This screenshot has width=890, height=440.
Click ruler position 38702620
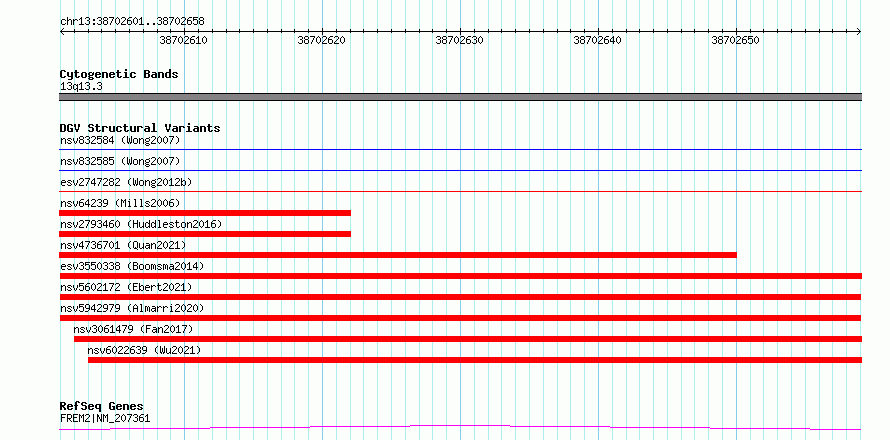(321, 40)
